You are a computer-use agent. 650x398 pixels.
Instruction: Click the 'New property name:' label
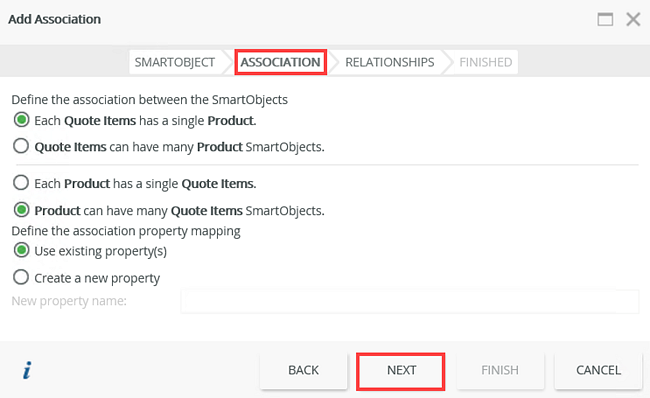(x=69, y=301)
